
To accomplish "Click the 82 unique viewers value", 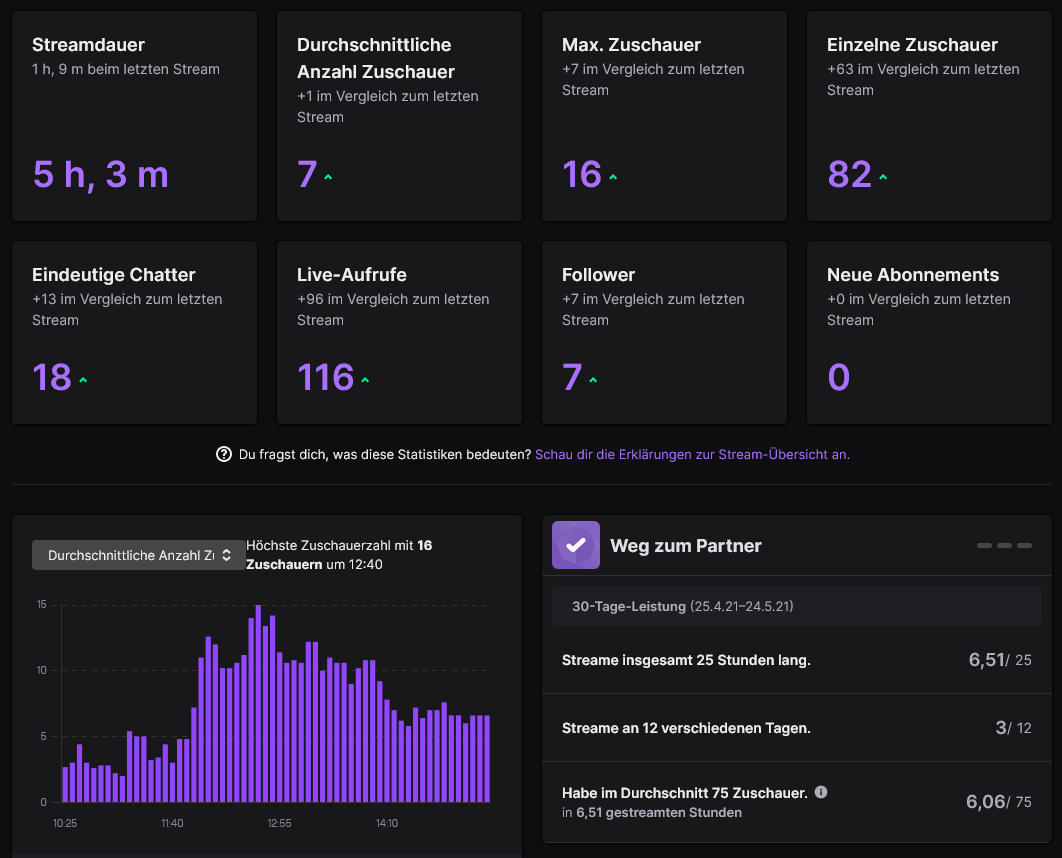I will tap(849, 174).
